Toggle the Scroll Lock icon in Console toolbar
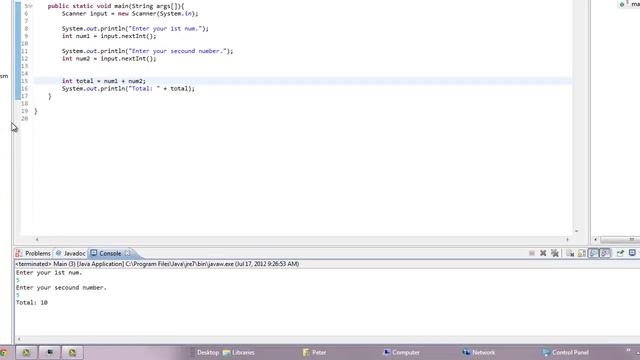The image size is (640, 360). tap(582, 253)
